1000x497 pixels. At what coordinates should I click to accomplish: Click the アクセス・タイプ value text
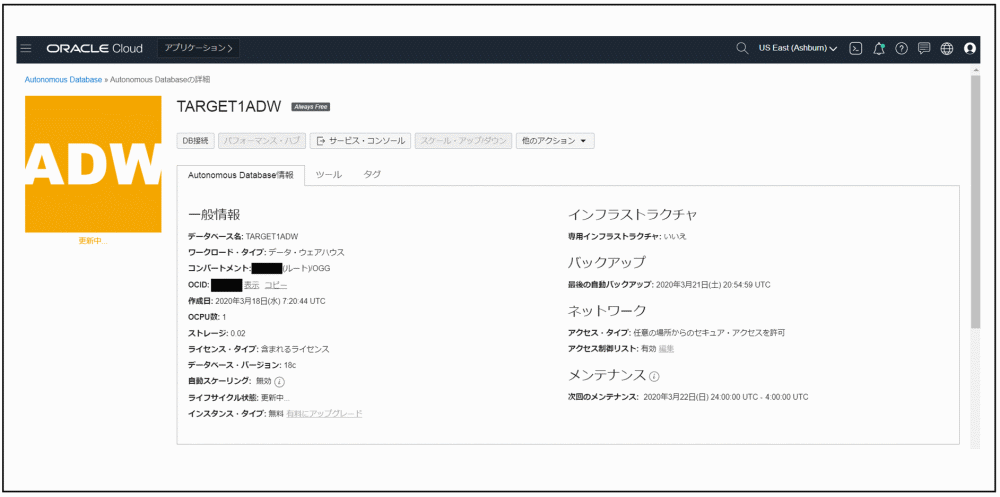[x=708, y=332]
